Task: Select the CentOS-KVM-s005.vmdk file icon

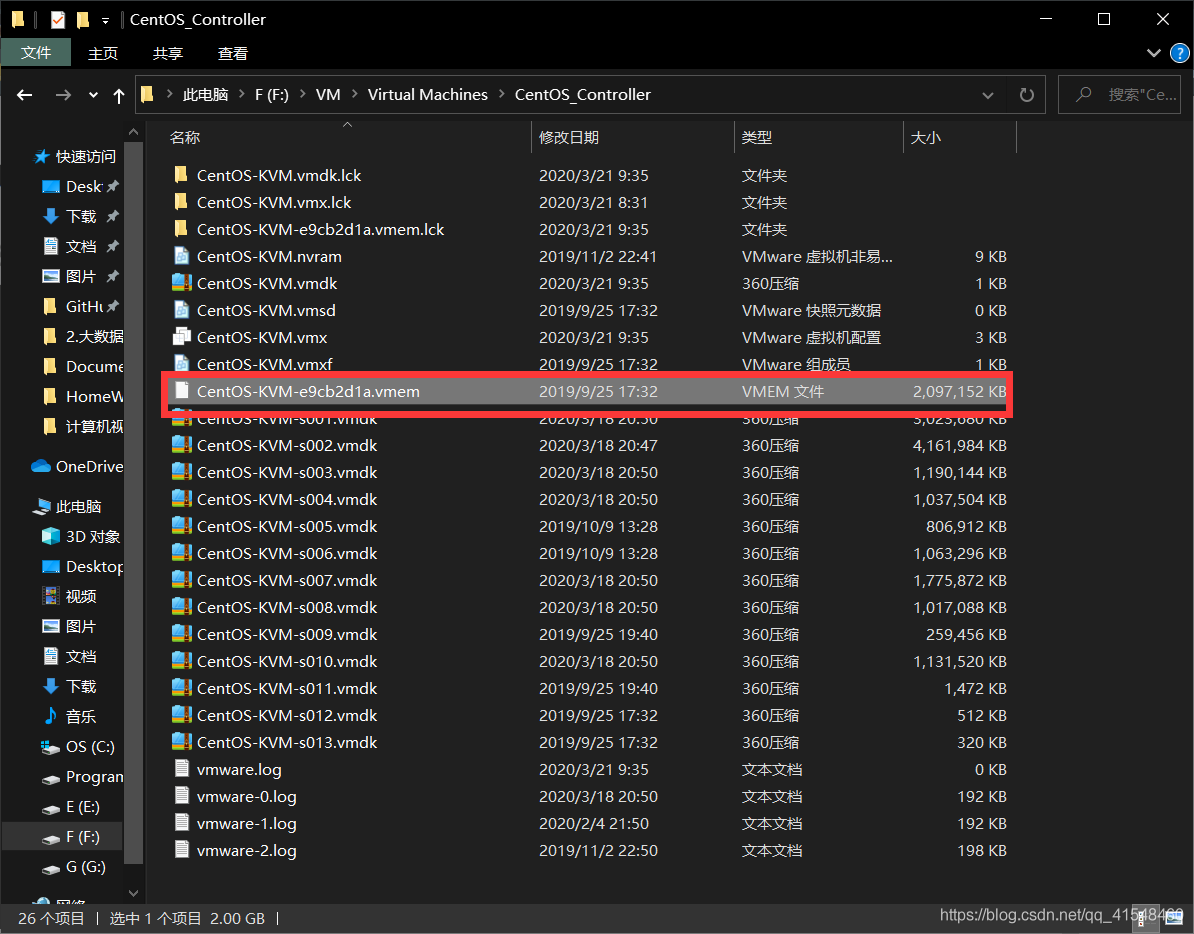Action: [181, 526]
